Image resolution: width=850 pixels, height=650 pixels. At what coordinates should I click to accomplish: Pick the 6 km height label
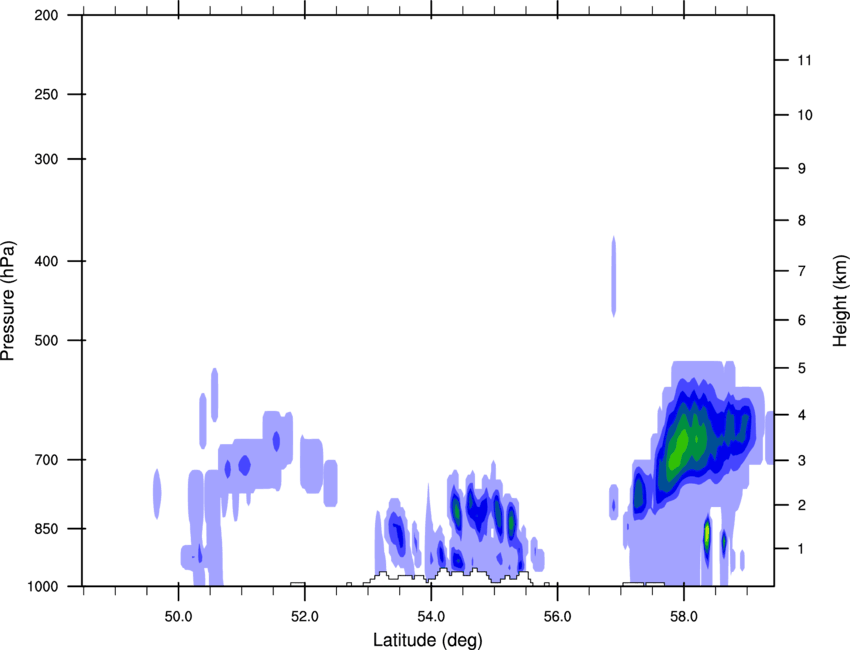[x=802, y=320]
